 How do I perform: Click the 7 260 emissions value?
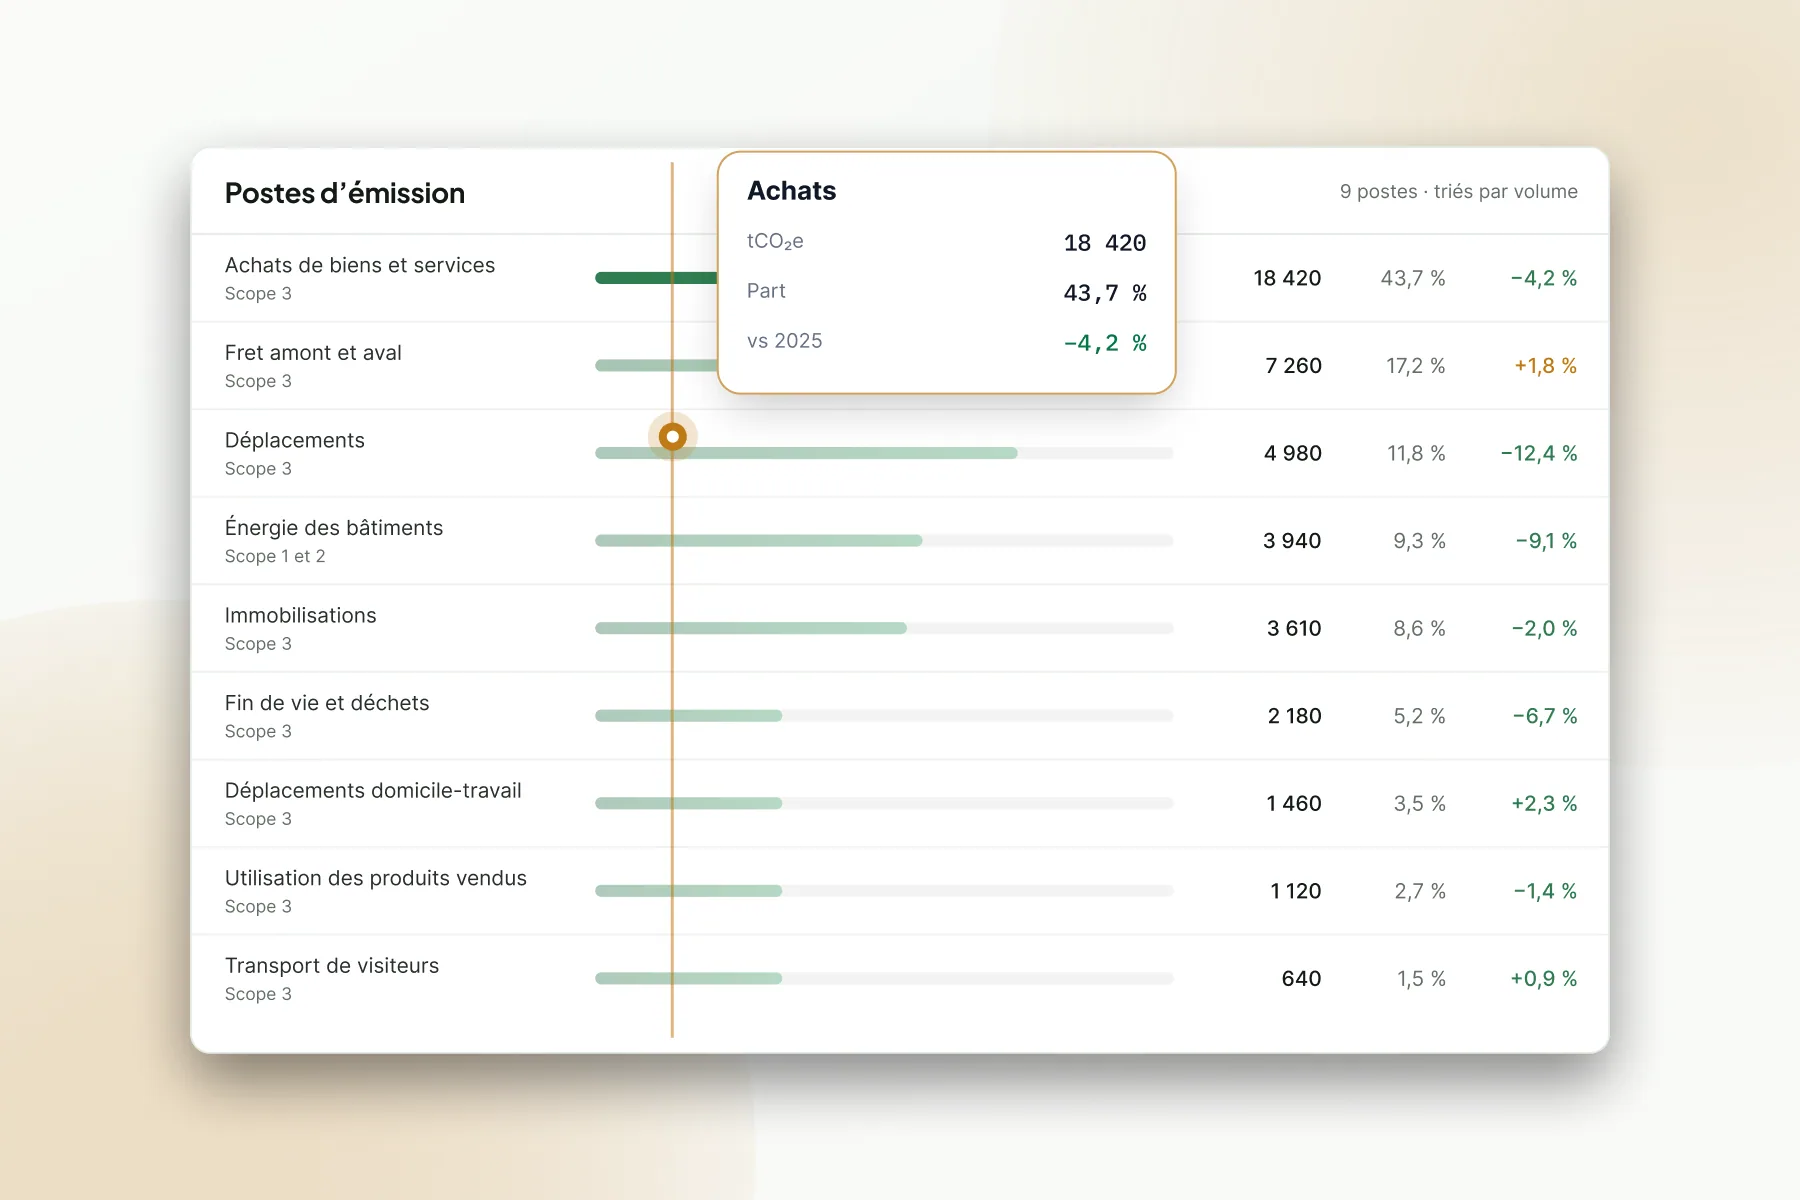[x=1293, y=366]
